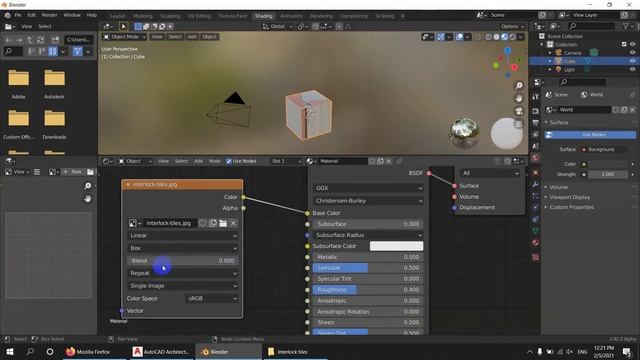Switch to the Shading workspace tab

coord(264,16)
